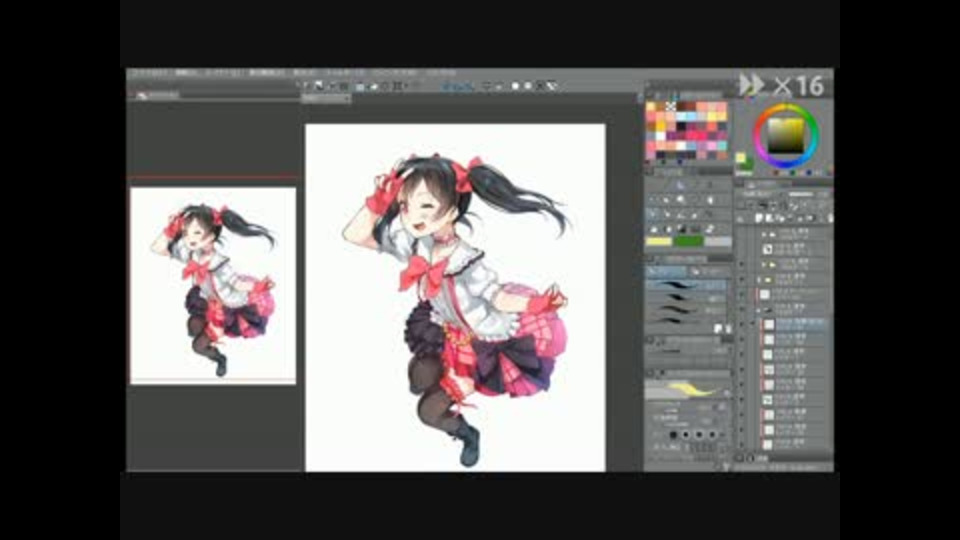Open the File menu in the menu bar
The width and height of the screenshot is (960, 540).
(148, 73)
